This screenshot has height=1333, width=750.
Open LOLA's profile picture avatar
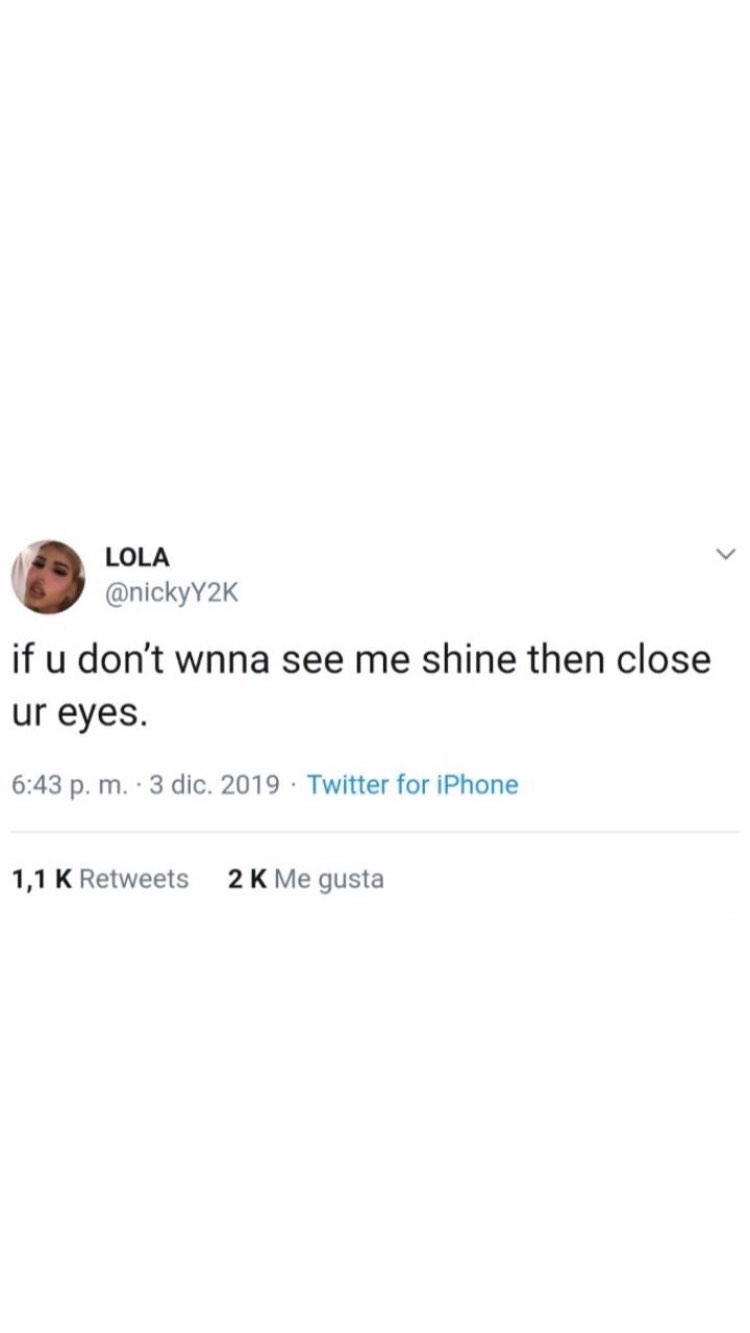click(48, 577)
